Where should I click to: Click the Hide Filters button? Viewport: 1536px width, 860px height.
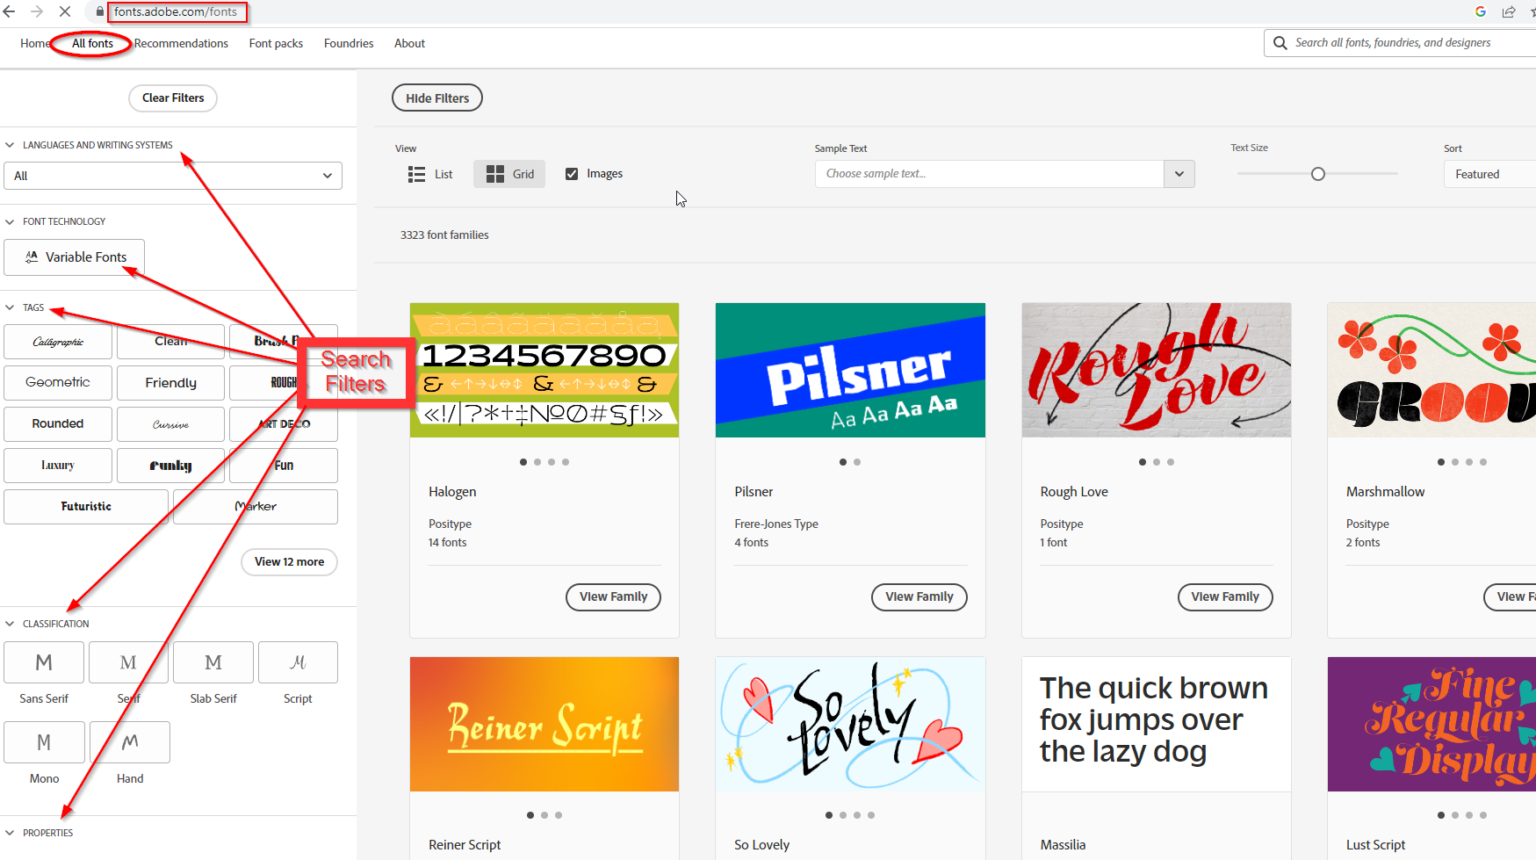437,98
